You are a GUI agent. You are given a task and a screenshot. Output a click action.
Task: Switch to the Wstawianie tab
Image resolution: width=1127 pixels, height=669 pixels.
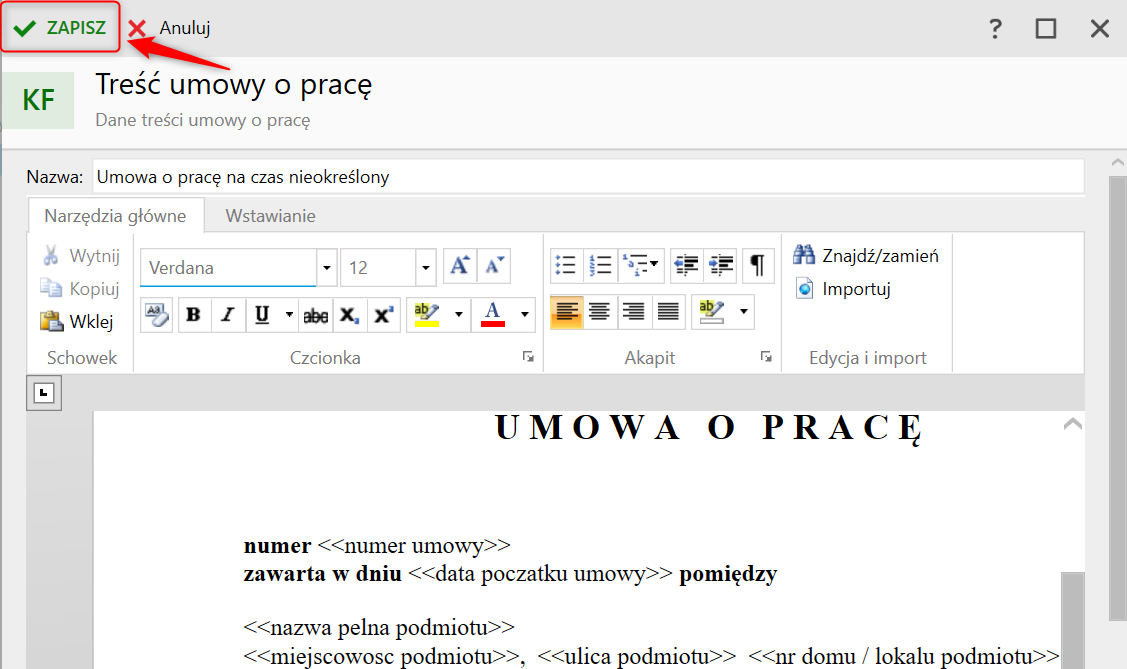[270, 215]
